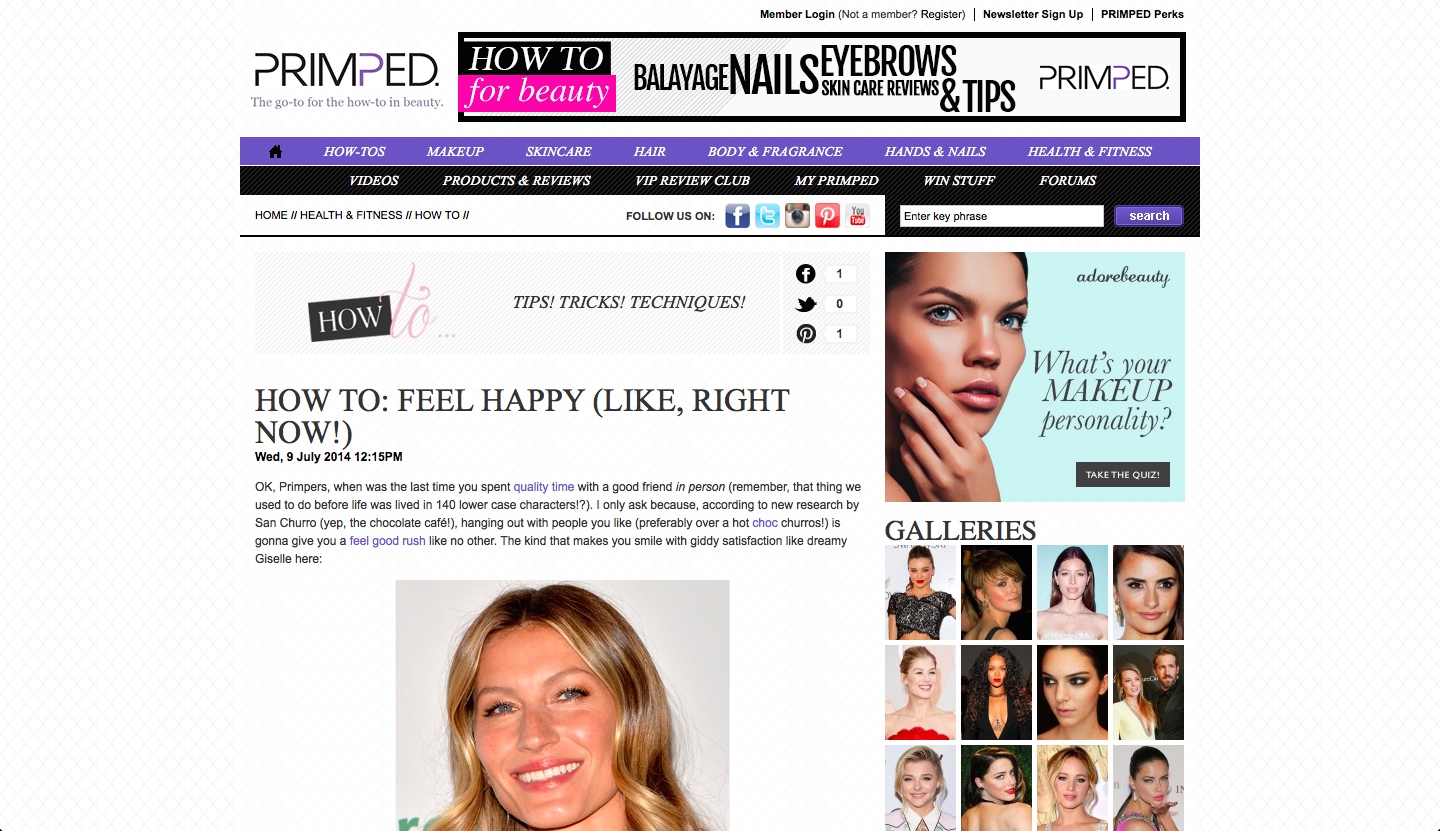Screen dimensions: 1440x831
Task: Open the Instagram follow icon
Action: pos(797,216)
